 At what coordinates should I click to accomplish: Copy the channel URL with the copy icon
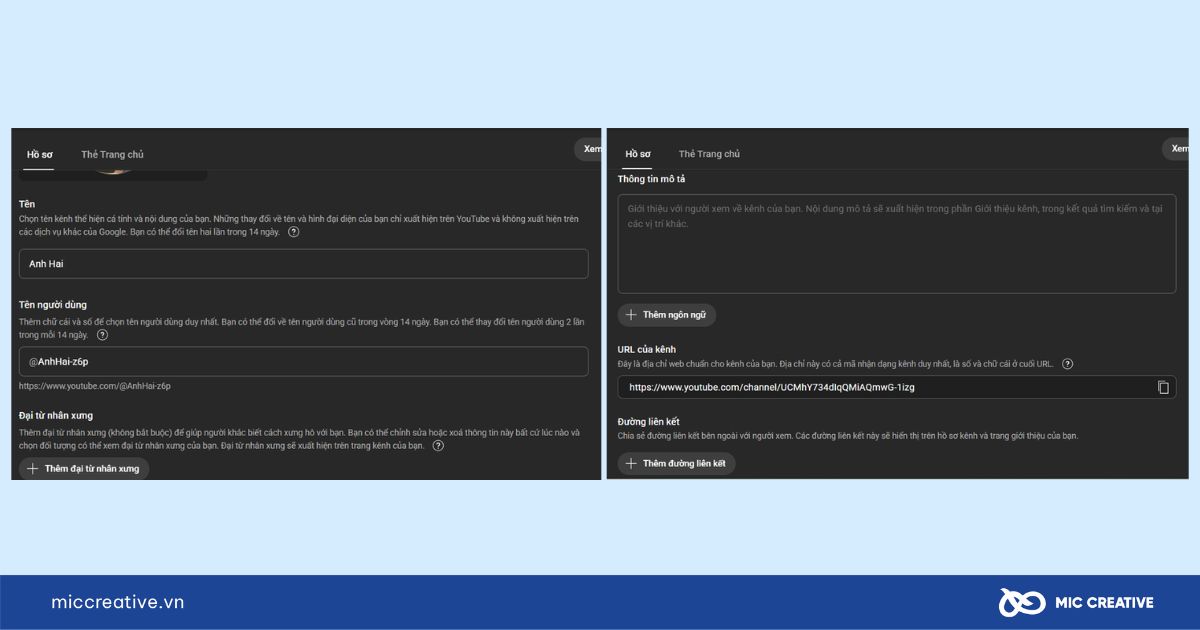point(1163,387)
